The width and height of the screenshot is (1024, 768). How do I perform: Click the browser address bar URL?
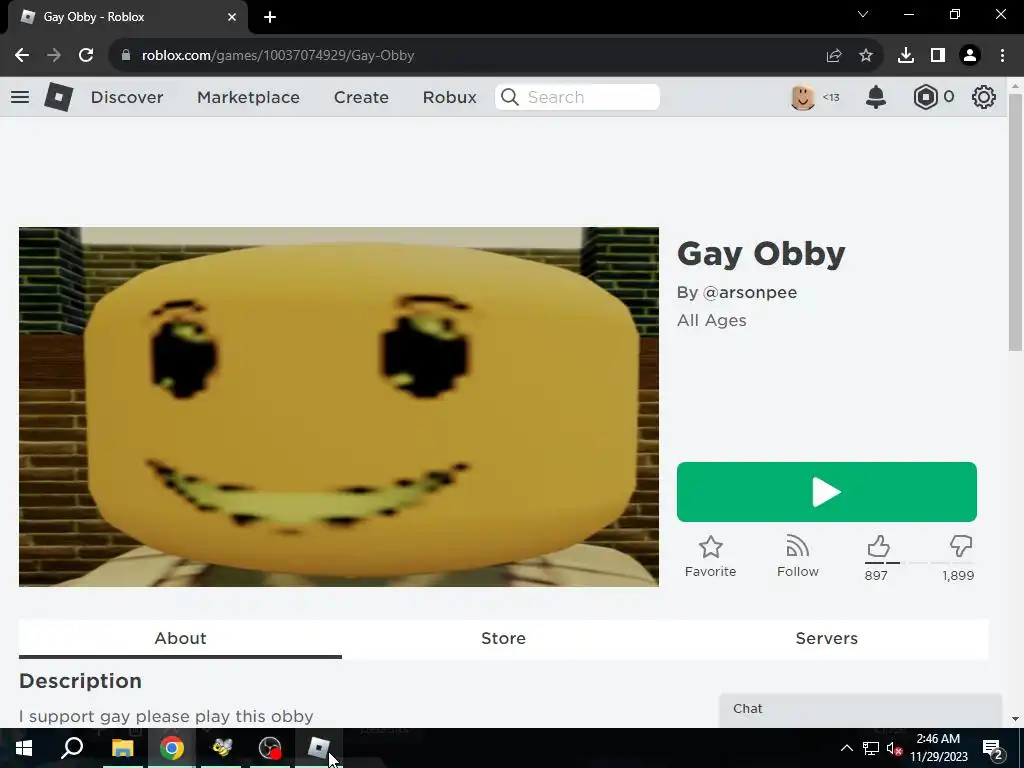[x=278, y=56]
